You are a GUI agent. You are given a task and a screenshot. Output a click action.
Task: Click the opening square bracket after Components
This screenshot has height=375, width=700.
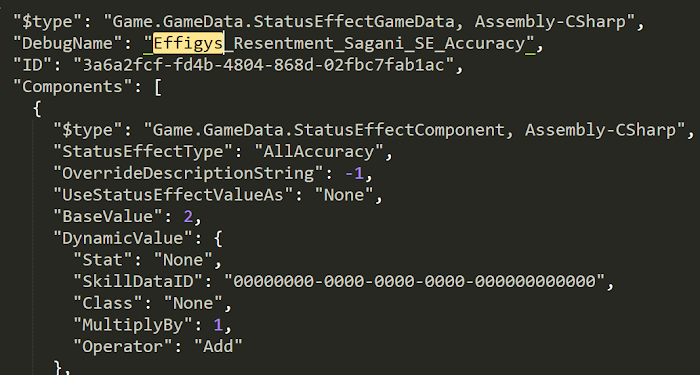(x=157, y=87)
